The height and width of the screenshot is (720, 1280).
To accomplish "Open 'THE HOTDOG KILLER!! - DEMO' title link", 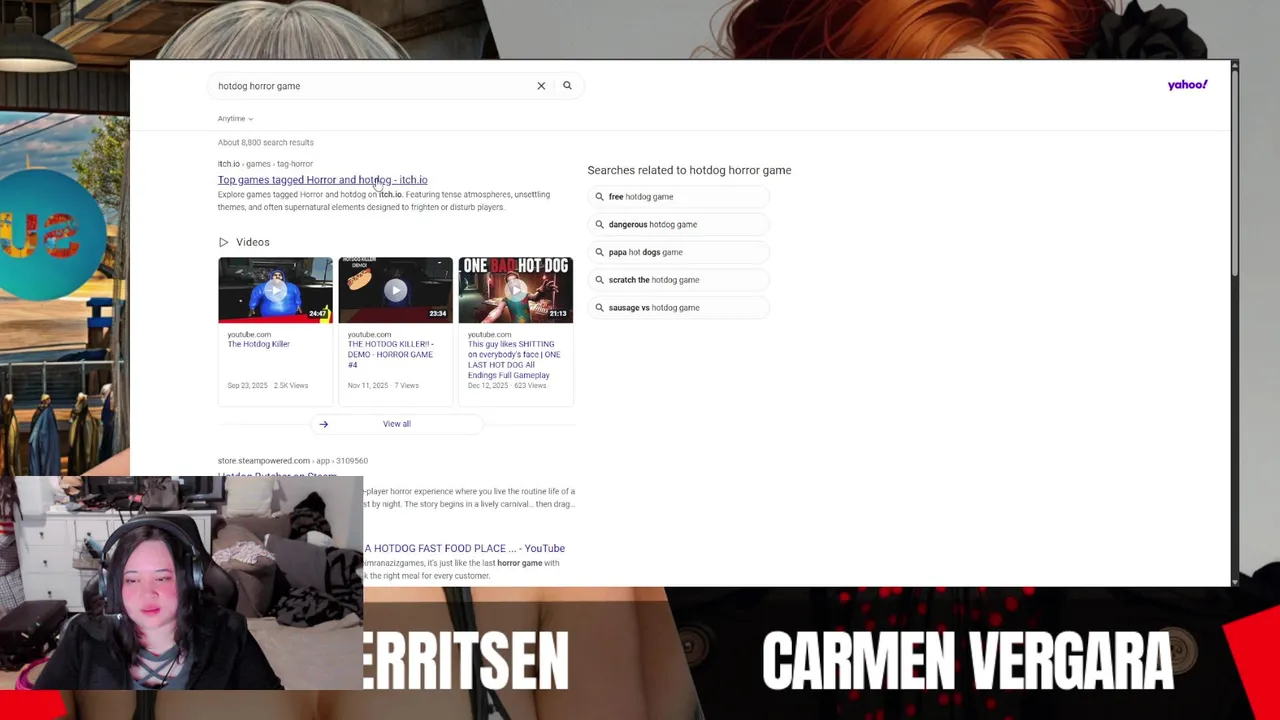I will (x=390, y=354).
